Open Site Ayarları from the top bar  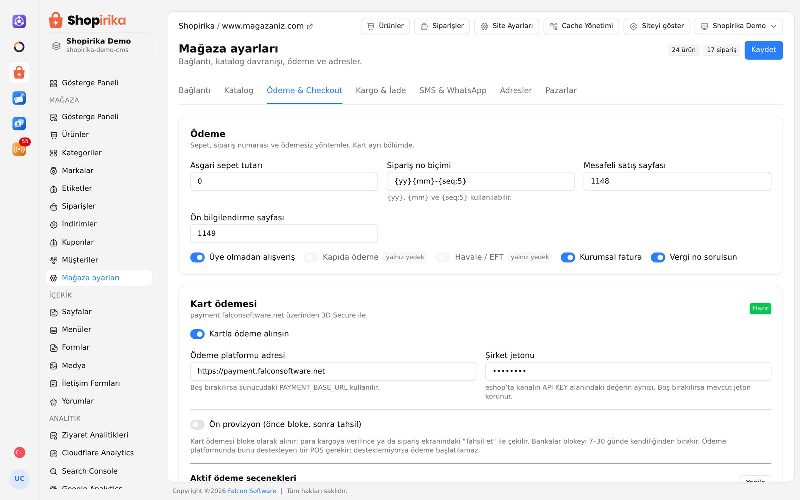(x=507, y=26)
